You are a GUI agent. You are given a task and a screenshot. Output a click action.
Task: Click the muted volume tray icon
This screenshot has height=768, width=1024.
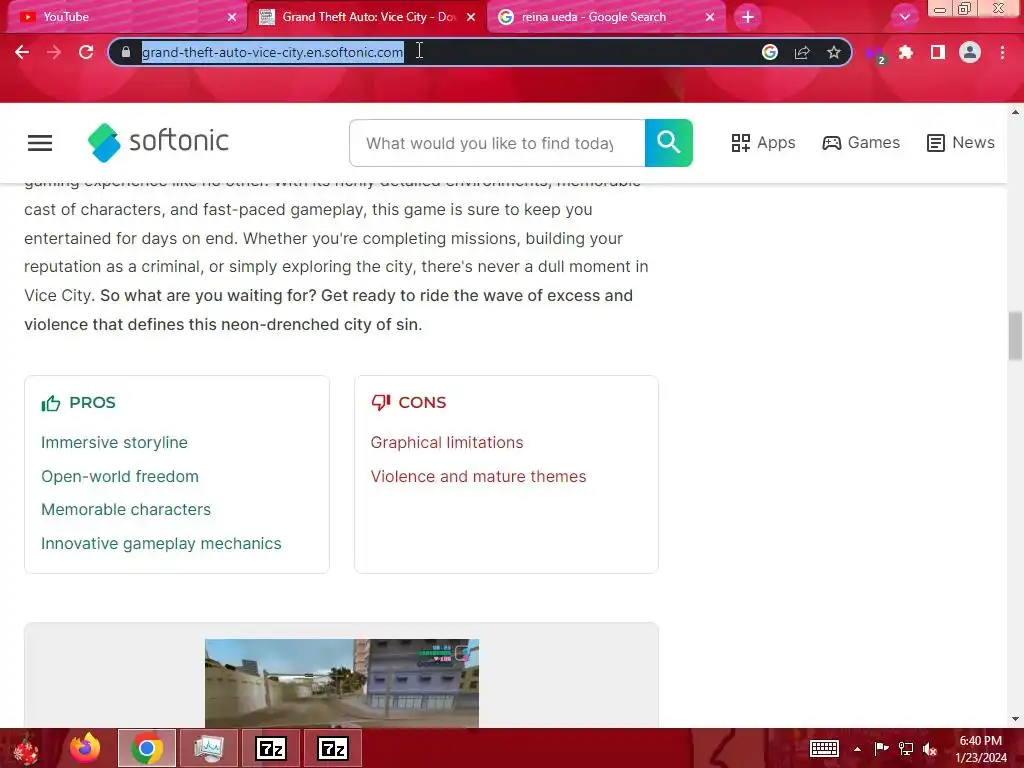(x=930, y=748)
